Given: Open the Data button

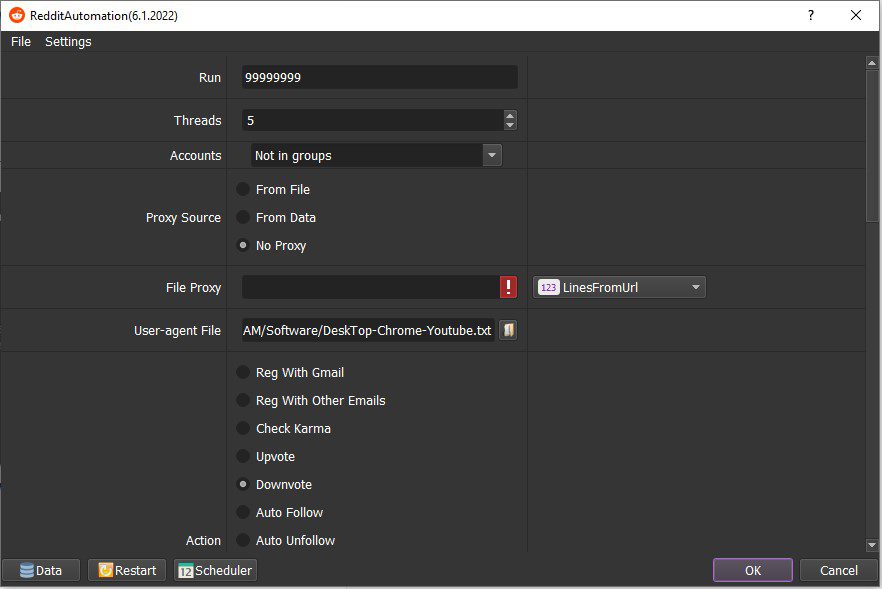Looking at the screenshot, I should click(x=41, y=570).
